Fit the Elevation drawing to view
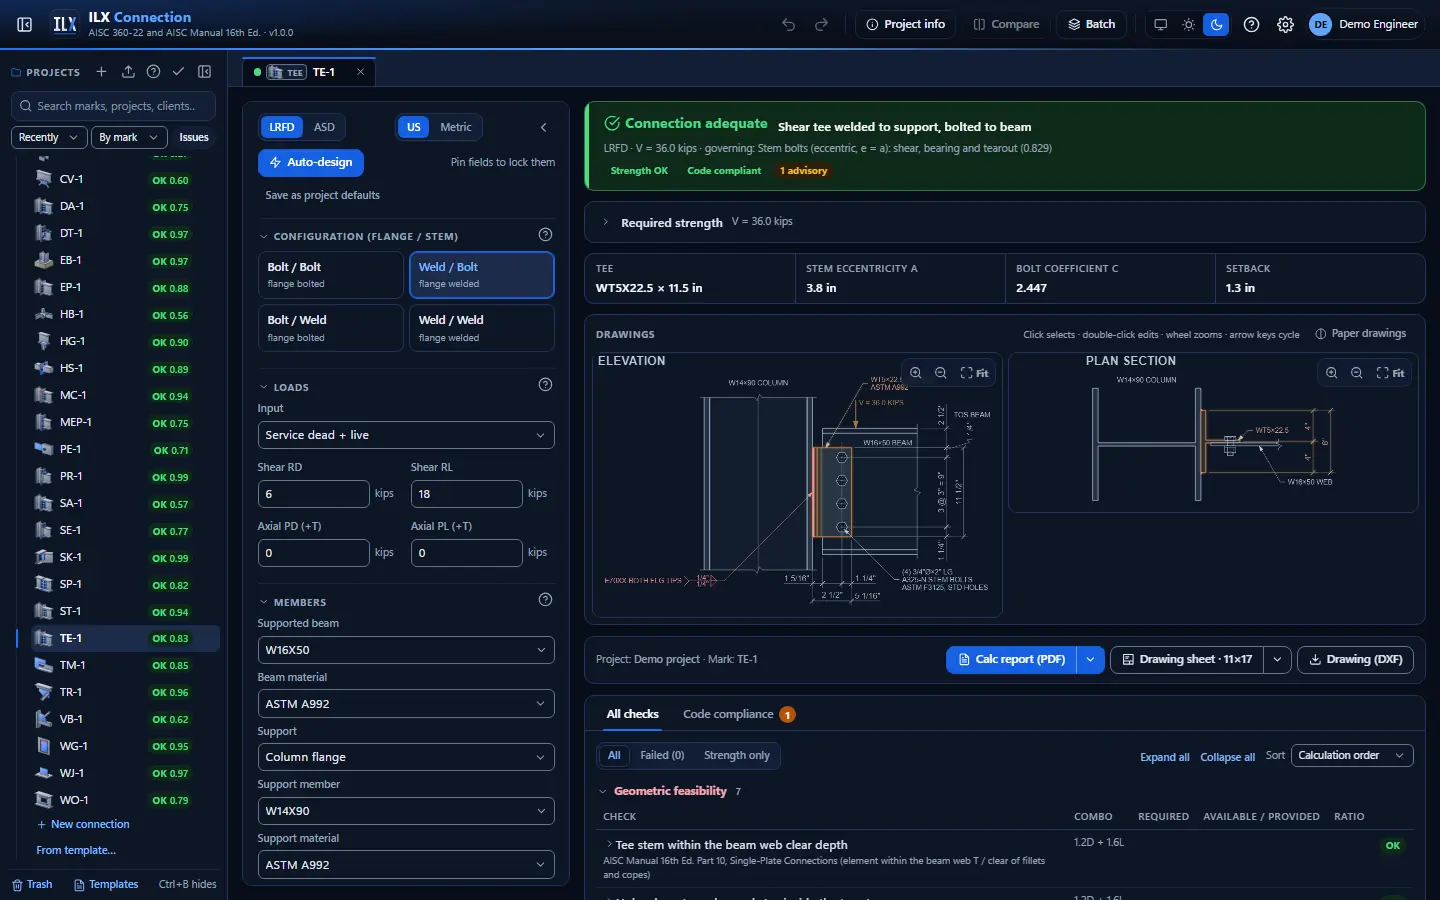Viewport: 1440px width, 900px height. tap(974, 373)
